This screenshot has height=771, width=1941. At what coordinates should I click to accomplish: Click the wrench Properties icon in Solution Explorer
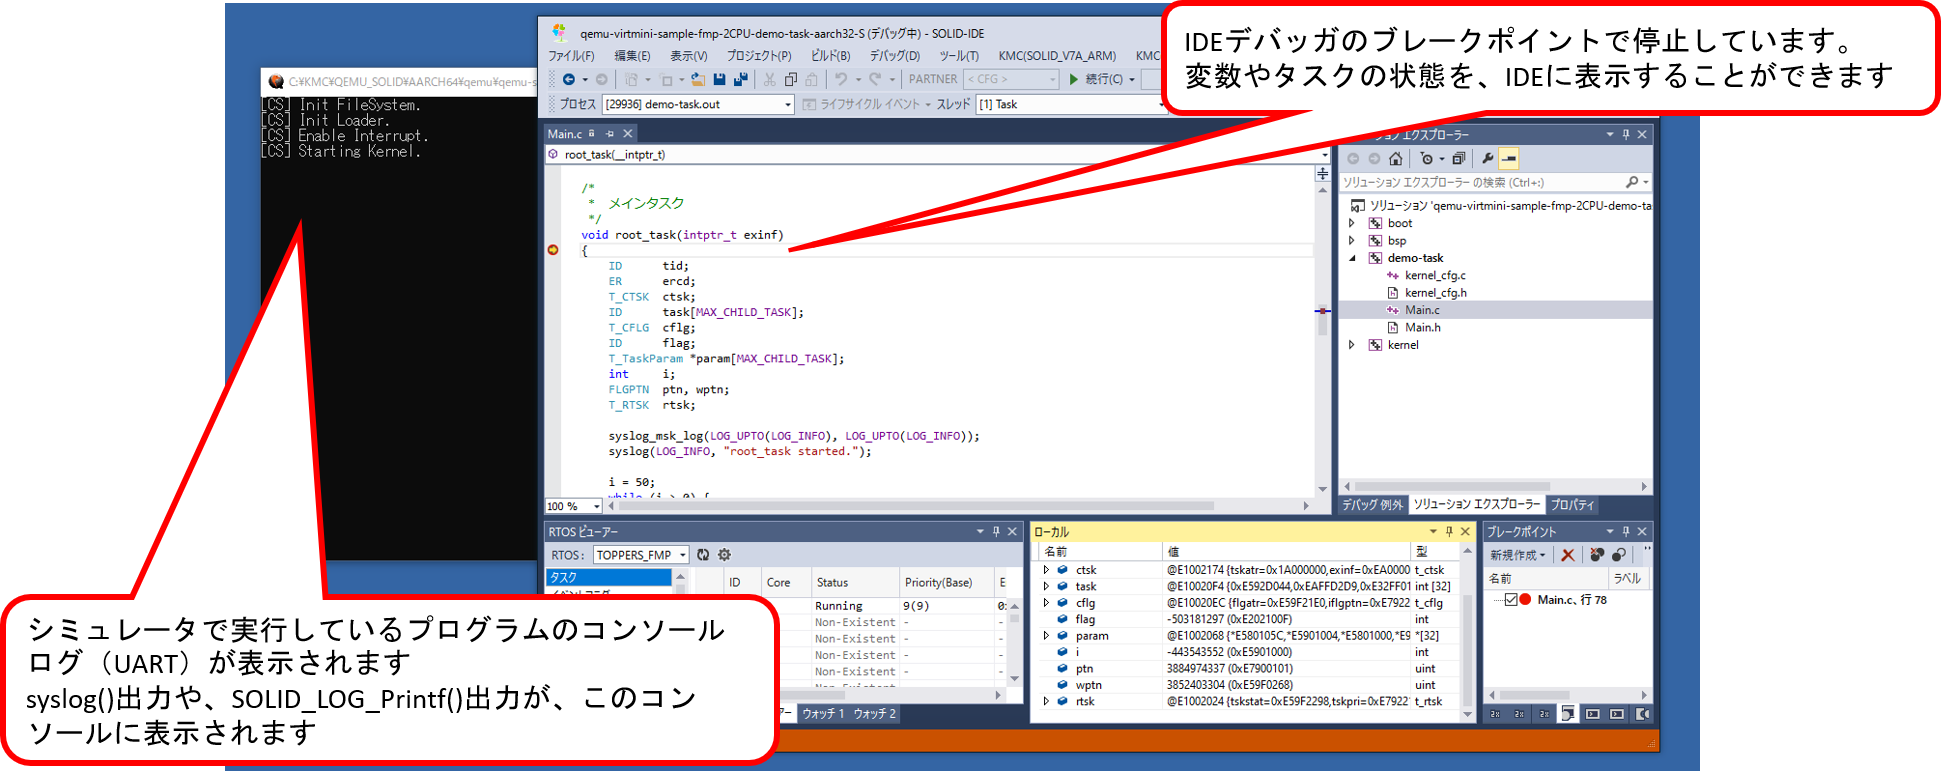[1488, 158]
